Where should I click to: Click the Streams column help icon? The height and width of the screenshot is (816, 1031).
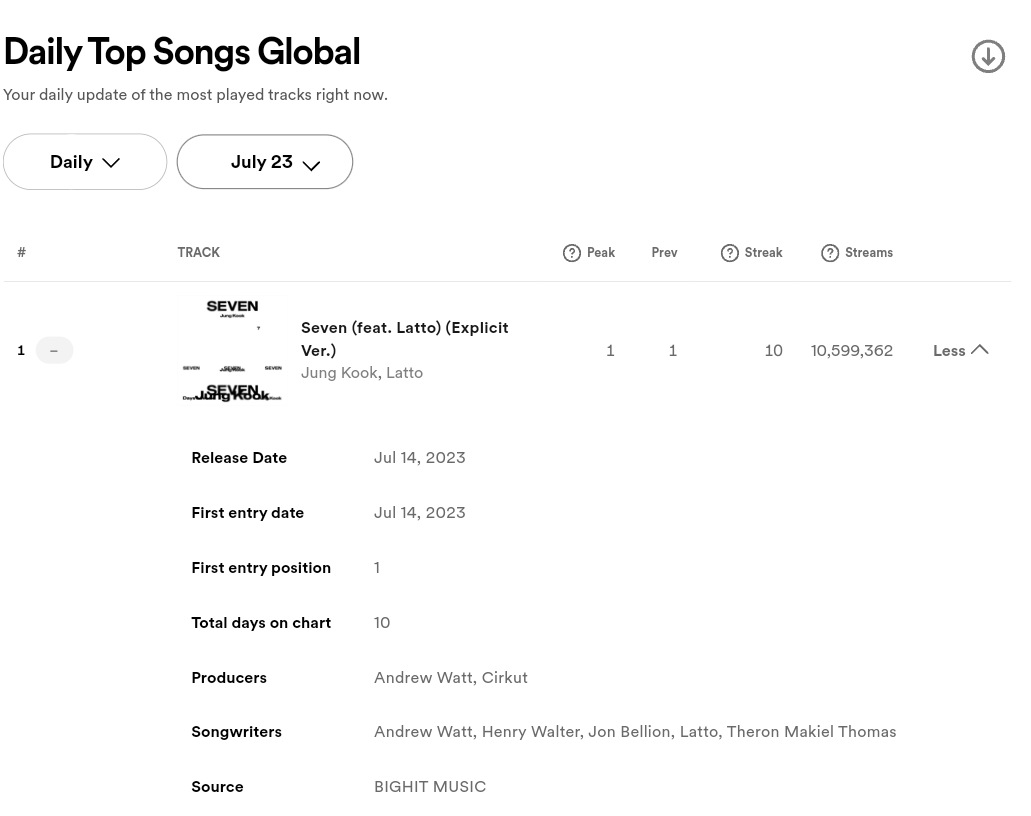click(x=830, y=253)
